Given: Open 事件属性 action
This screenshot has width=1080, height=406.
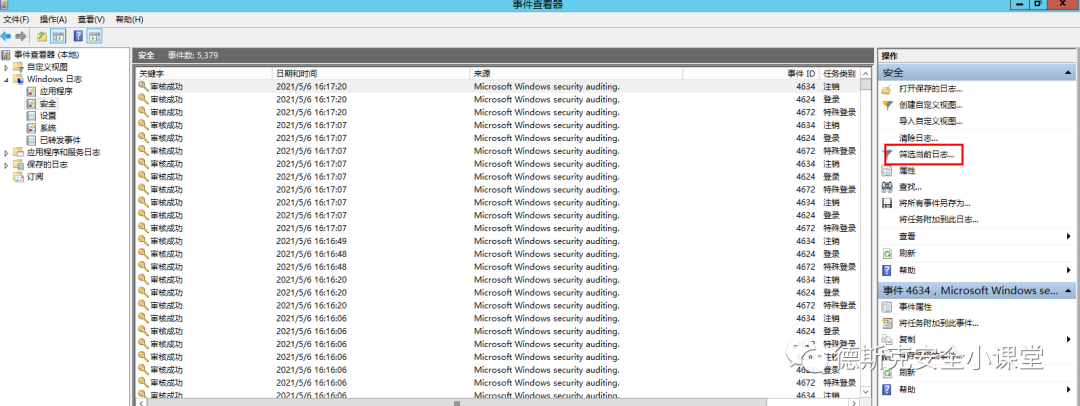Looking at the screenshot, I should tap(915, 307).
